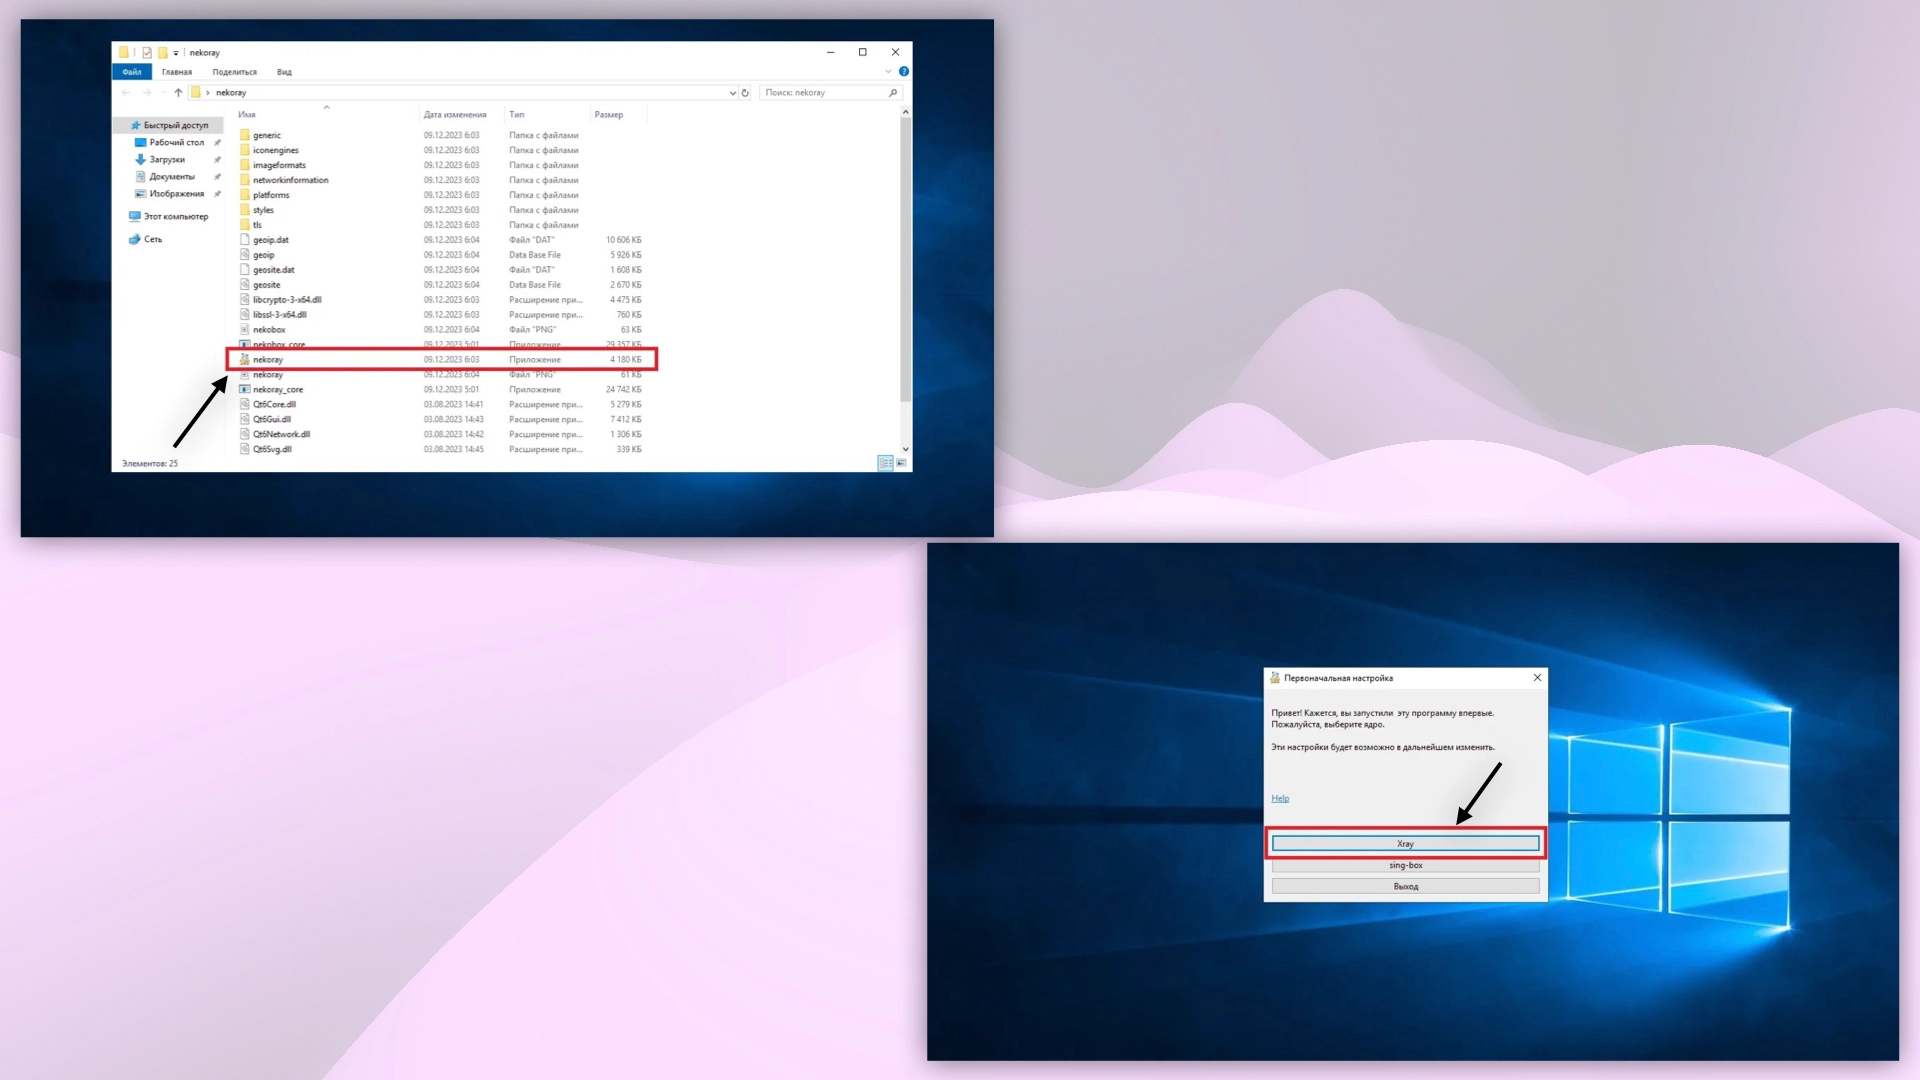Click the refresh icon beside the address bar
This screenshot has width=1920, height=1080.
745,93
